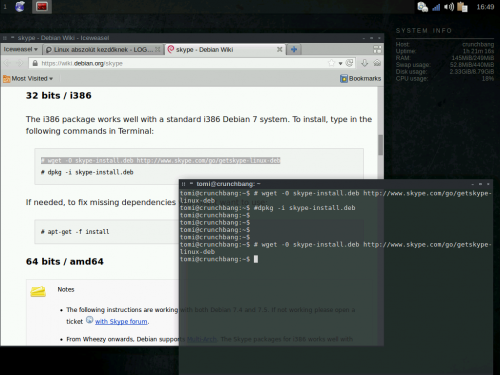Click the 32 bits / i386 heading
The image size is (500, 375).
tap(59, 96)
